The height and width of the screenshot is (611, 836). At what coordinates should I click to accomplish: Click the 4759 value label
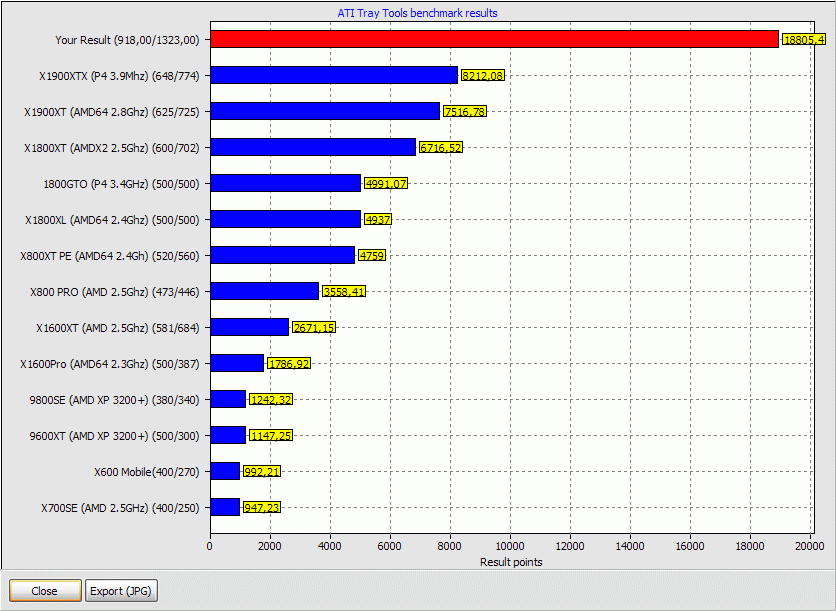(x=372, y=255)
